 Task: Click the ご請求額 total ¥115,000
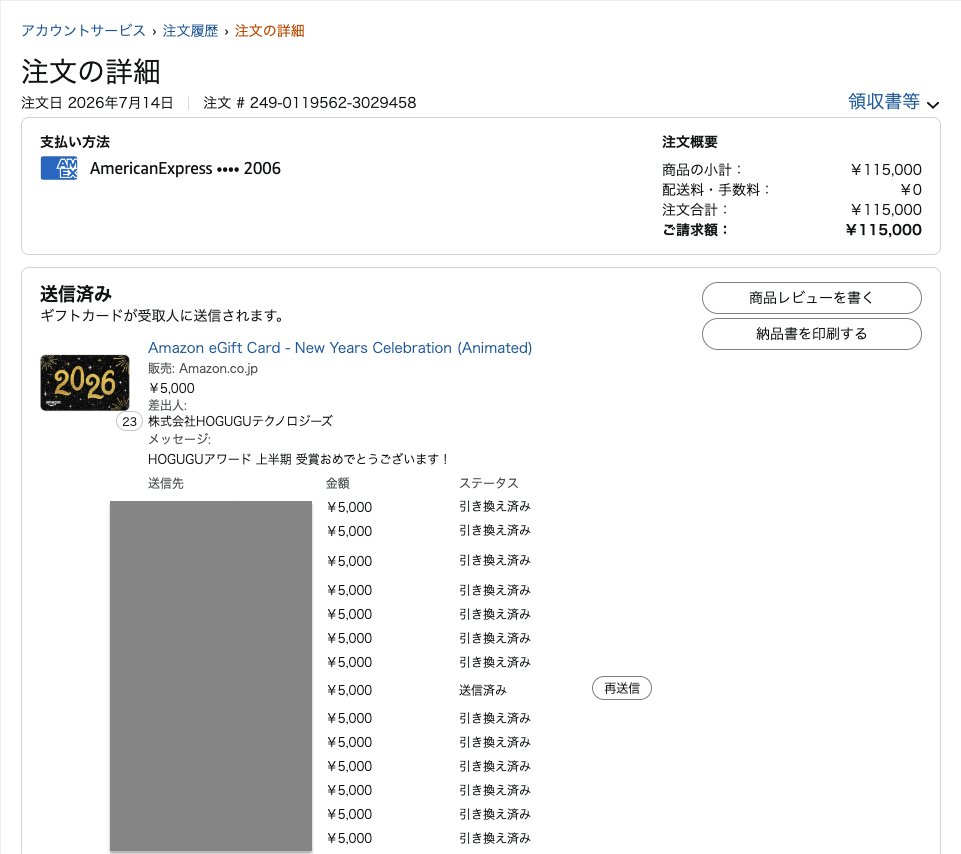pos(883,230)
